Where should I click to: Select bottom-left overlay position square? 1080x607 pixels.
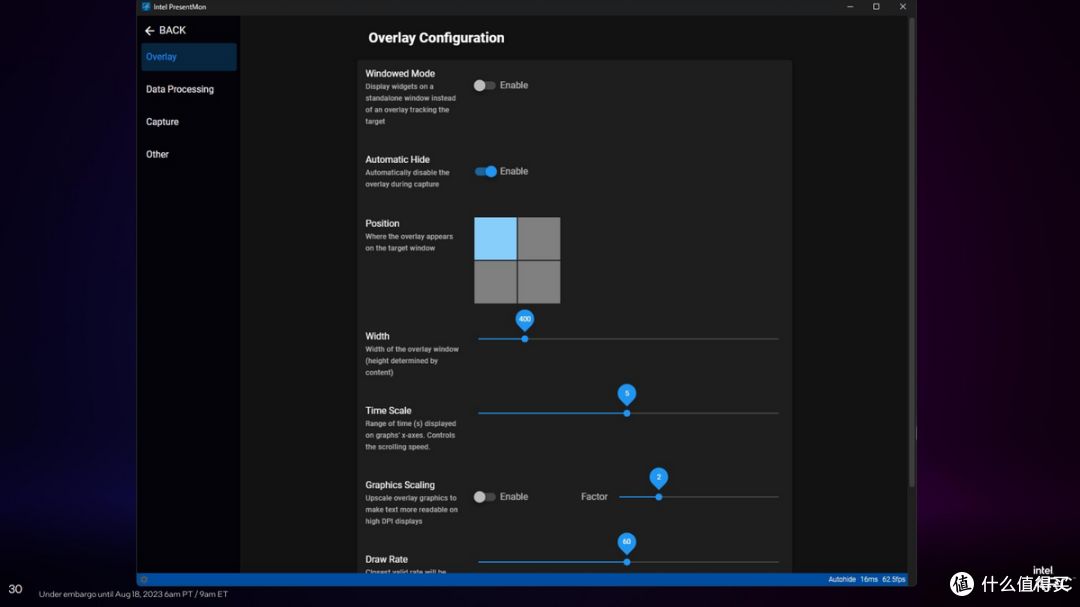495,282
